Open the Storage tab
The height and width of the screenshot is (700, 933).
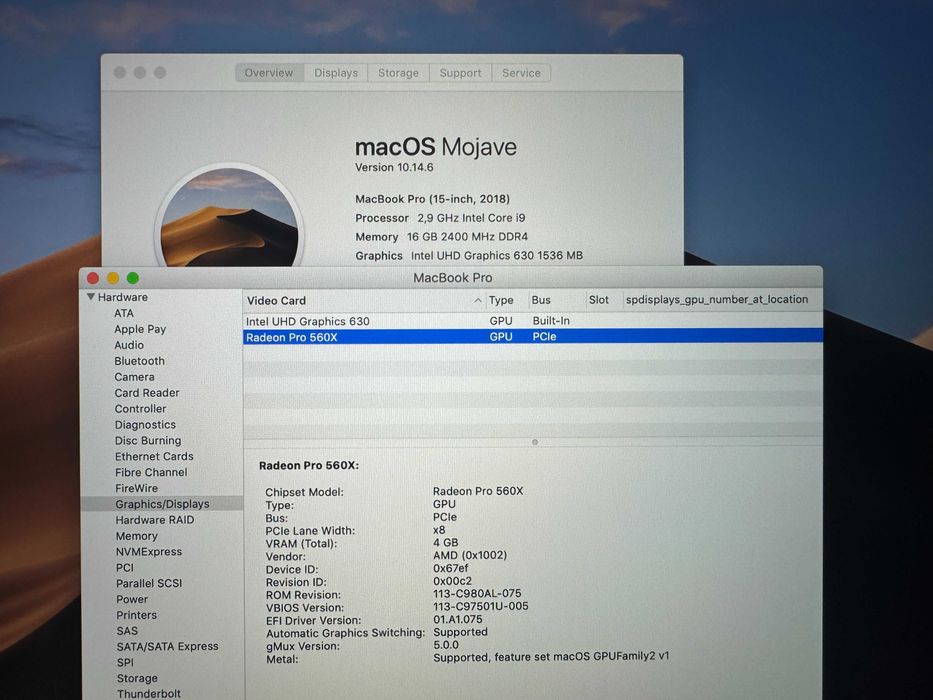click(398, 73)
